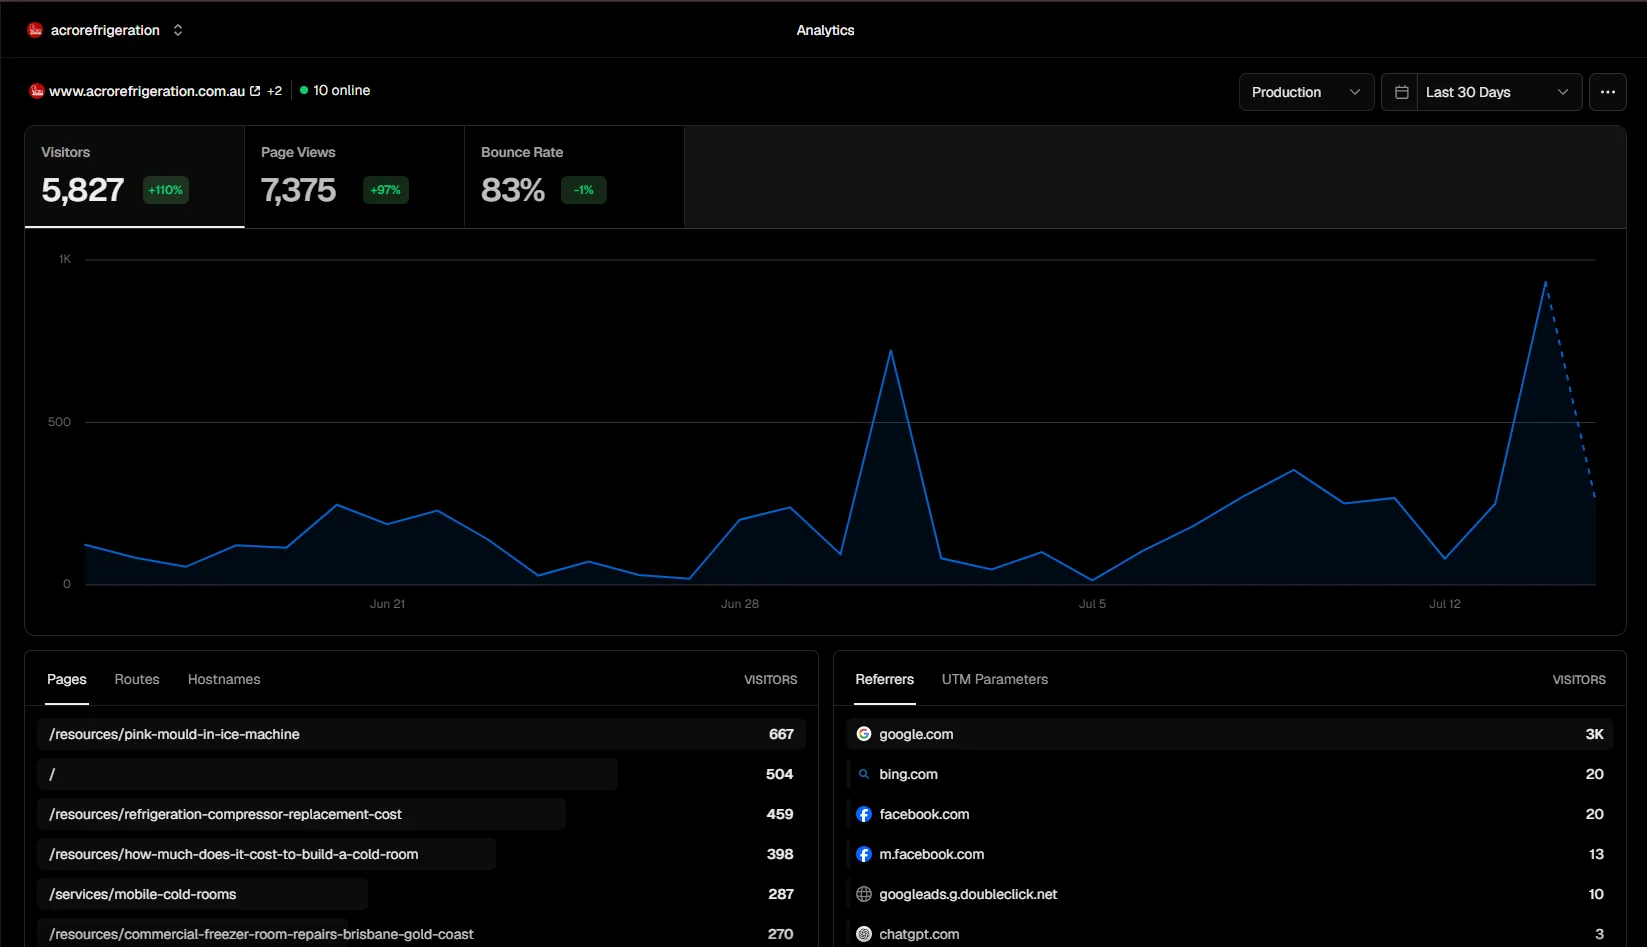Screen dimensions: 1647x947
Task: Click the +110% visitors change badge
Action: (166, 190)
